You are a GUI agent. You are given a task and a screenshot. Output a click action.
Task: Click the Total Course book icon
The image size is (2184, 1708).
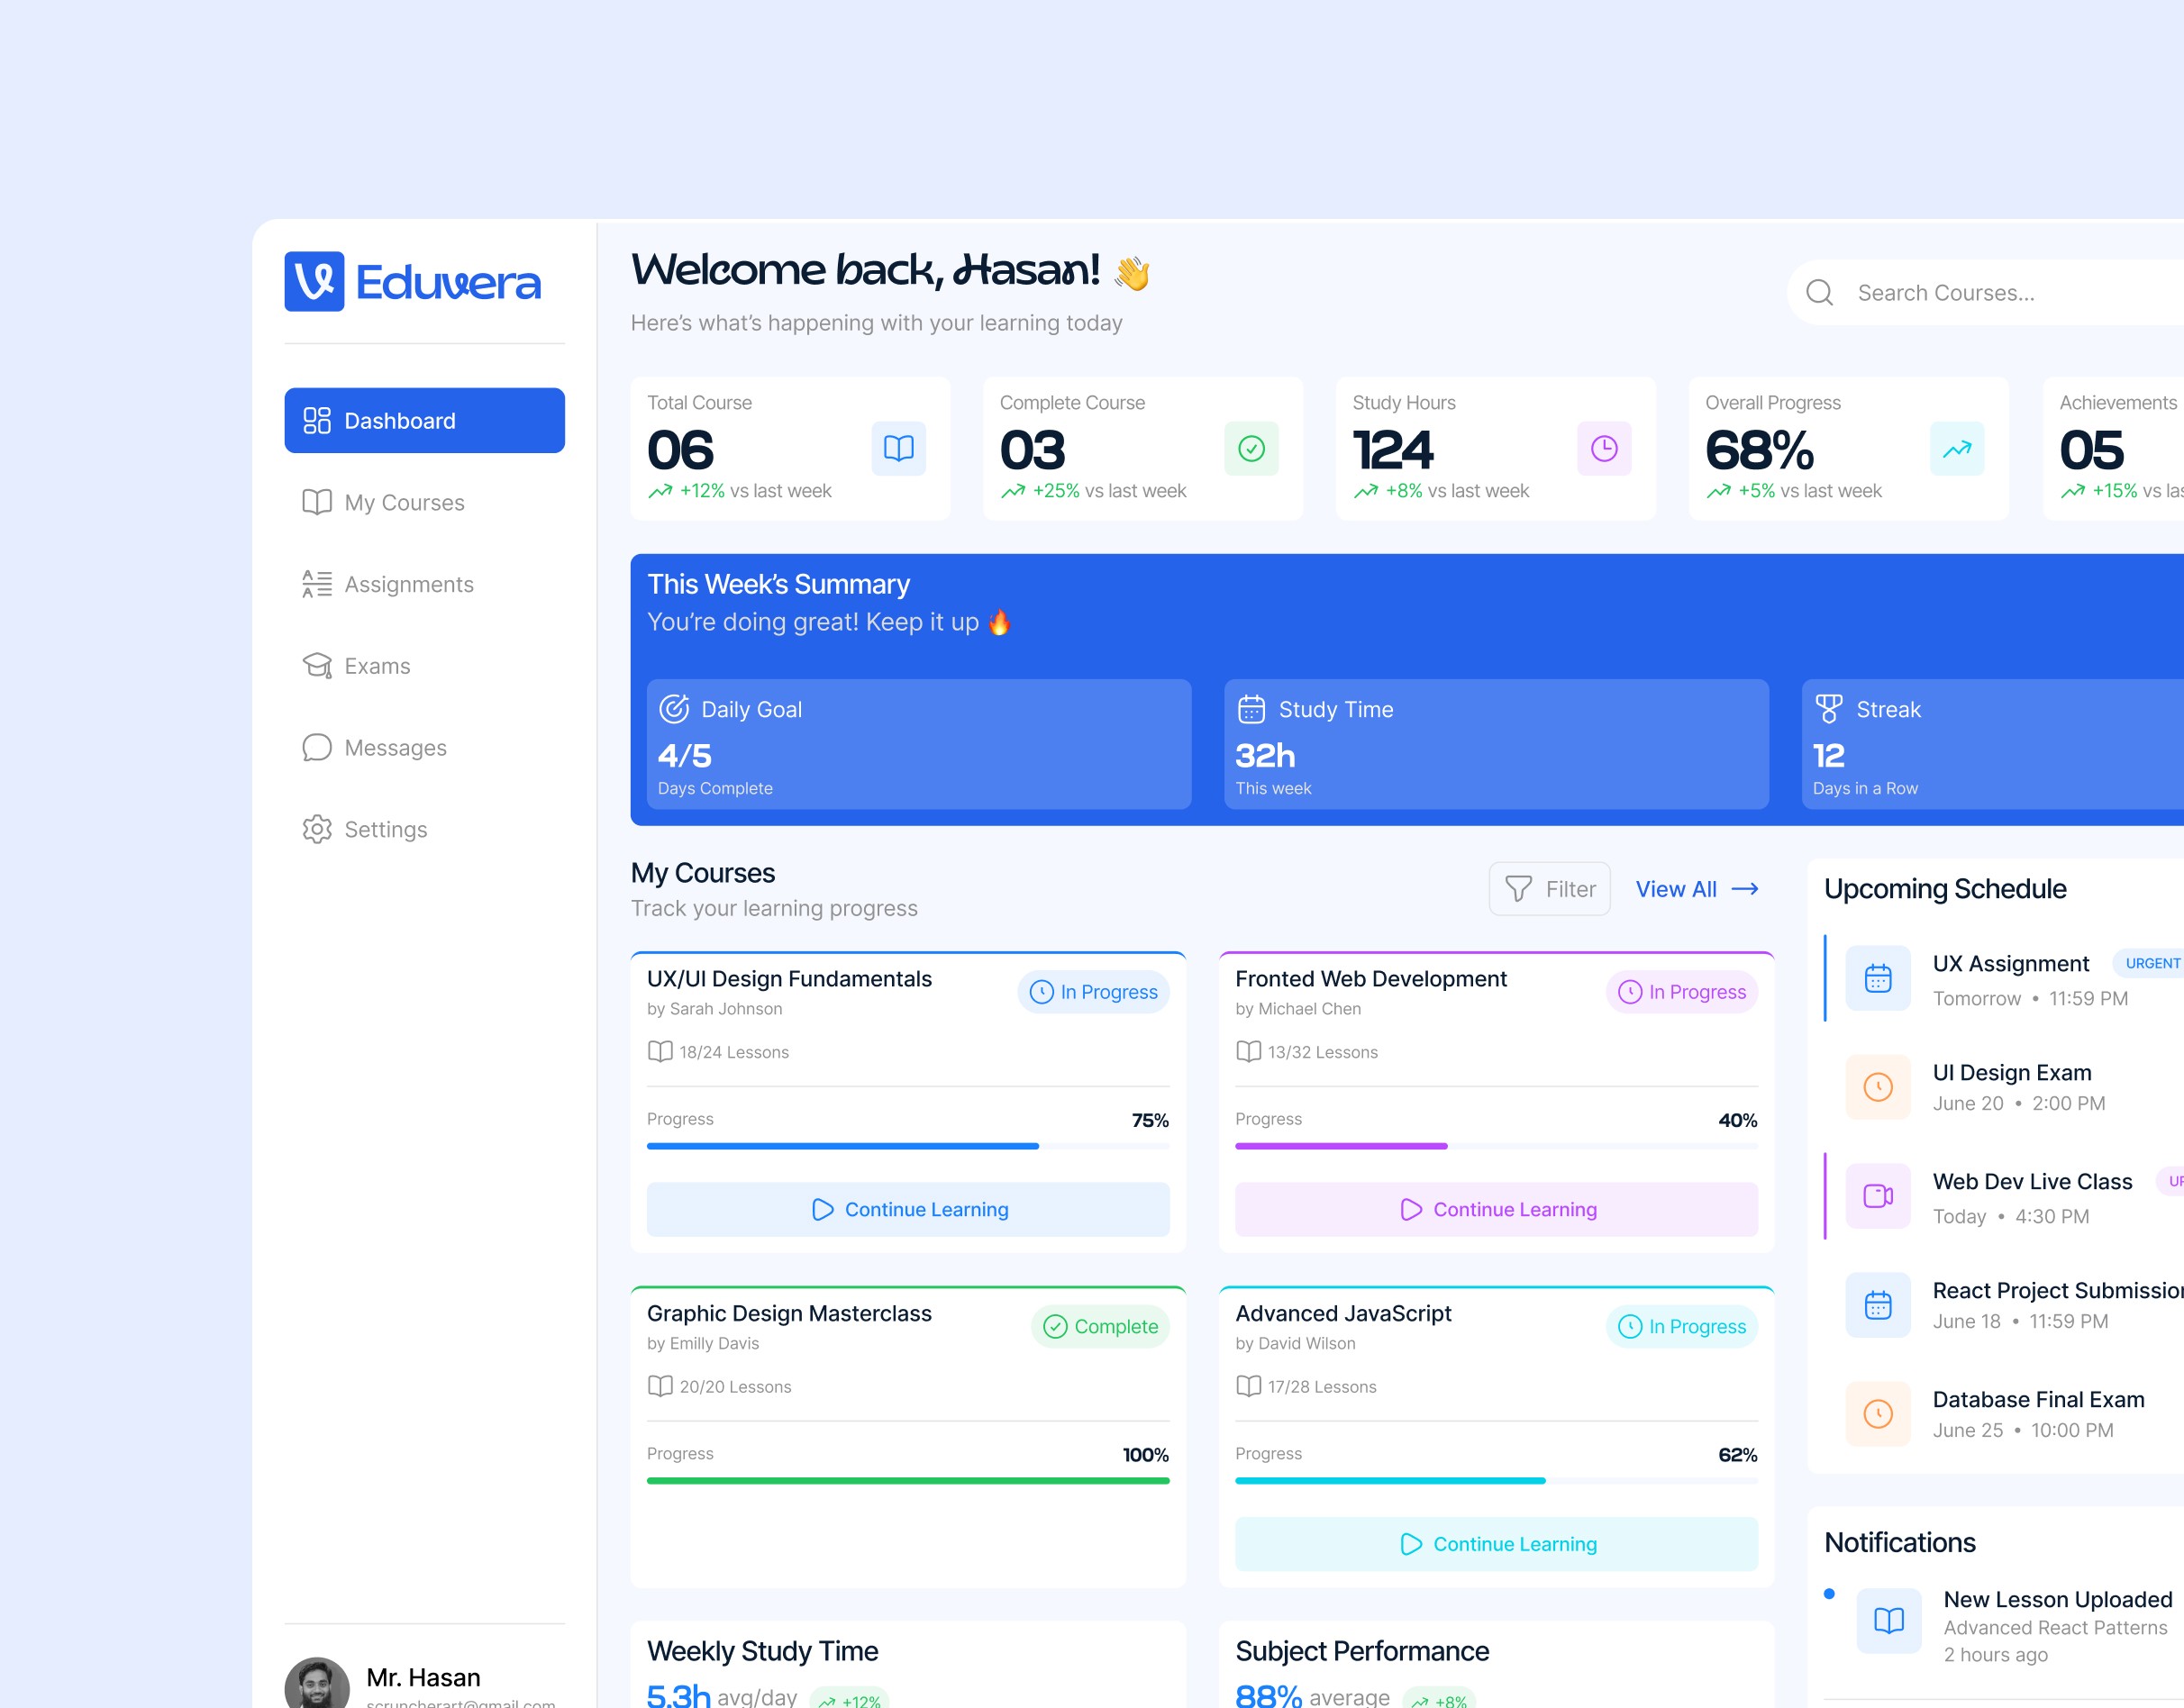[x=898, y=448]
